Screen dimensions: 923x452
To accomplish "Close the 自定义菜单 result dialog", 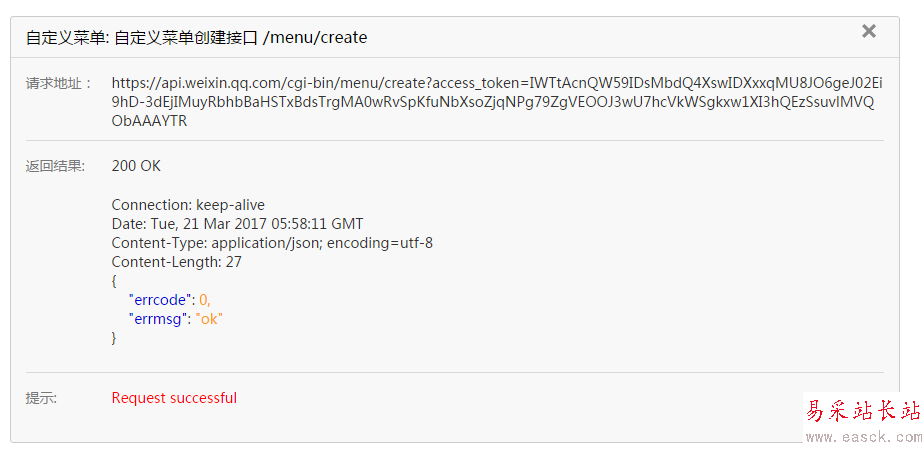I will (869, 32).
